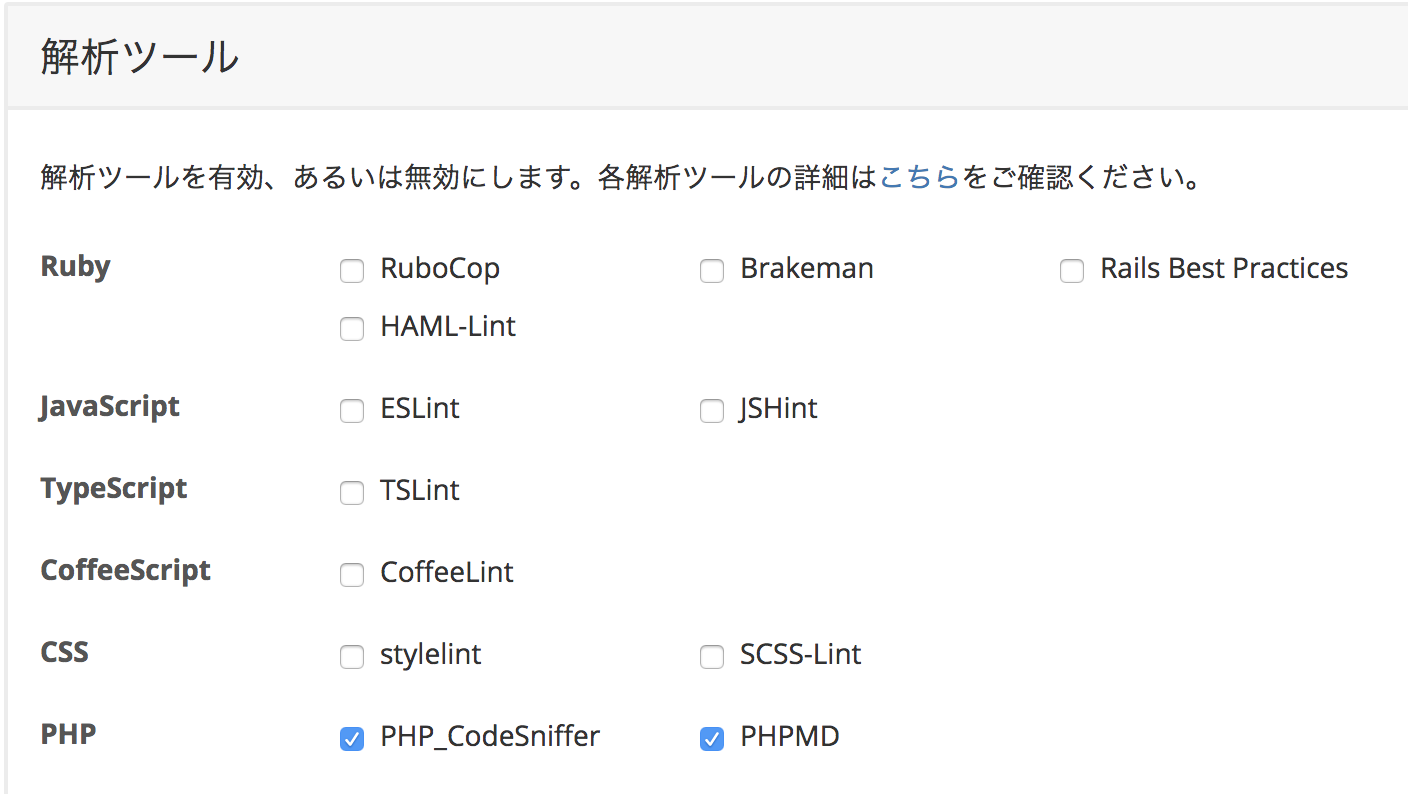Enable the RuboCop checkbox
This screenshot has height=794, width=1408.
pyautogui.click(x=352, y=271)
